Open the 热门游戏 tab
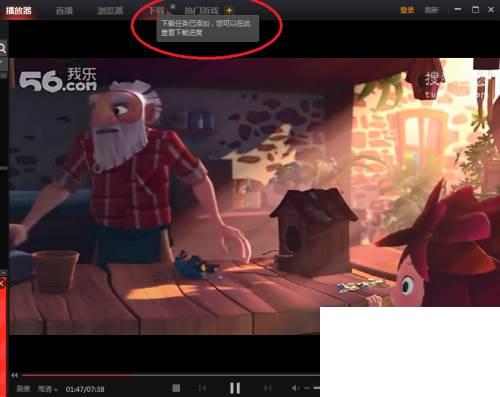This screenshot has width=500, height=397. (x=202, y=11)
